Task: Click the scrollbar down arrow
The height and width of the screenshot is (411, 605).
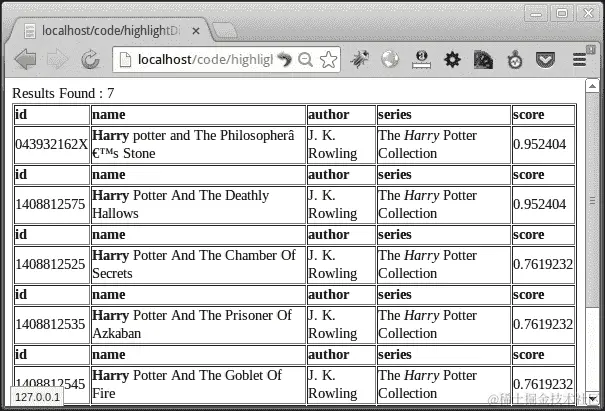Action: (x=592, y=398)
